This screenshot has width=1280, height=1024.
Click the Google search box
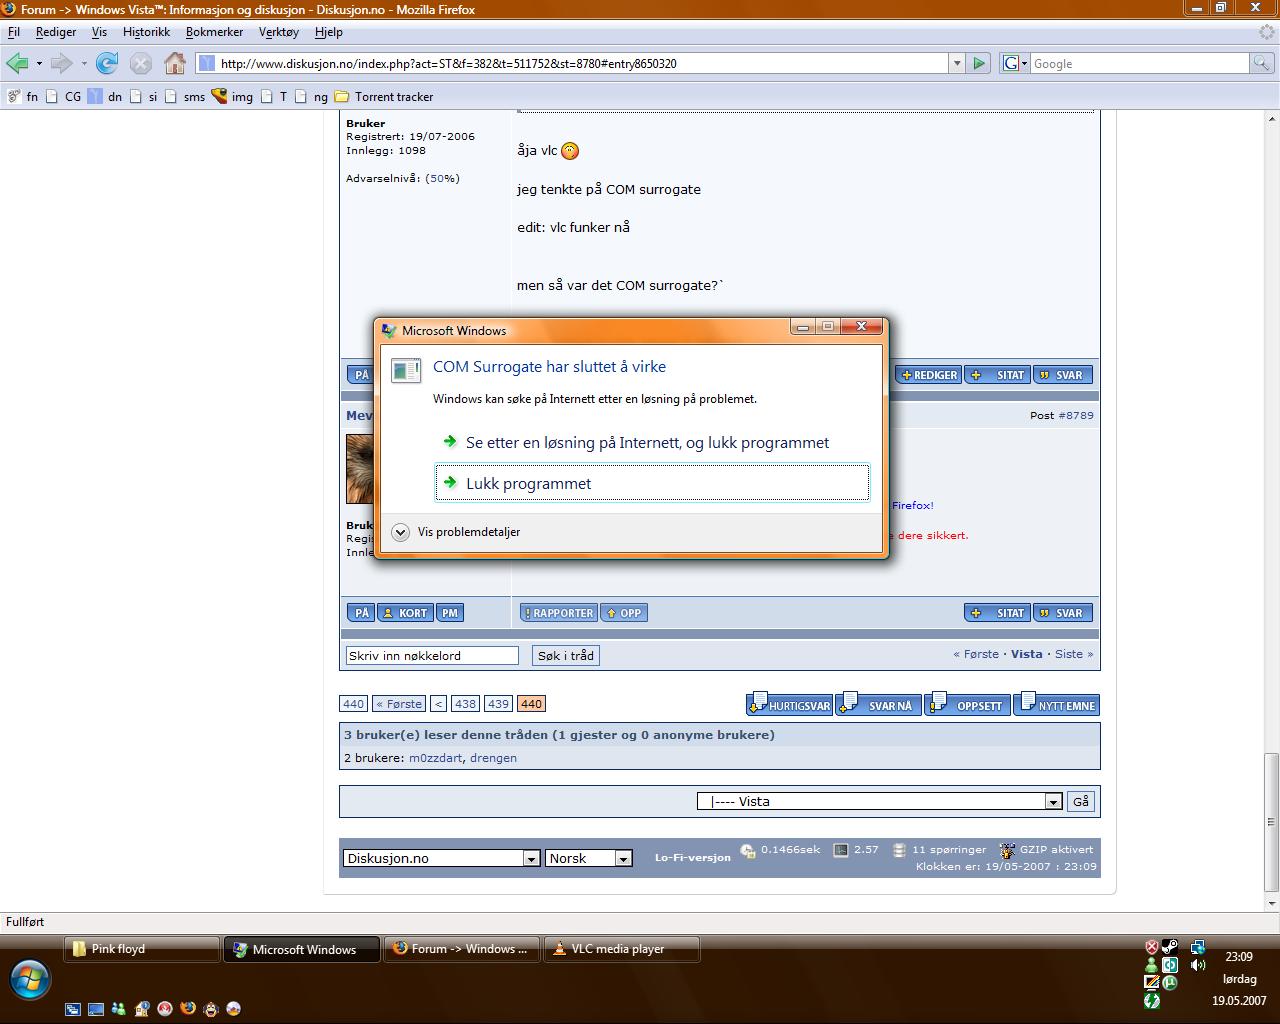(x=1140, y=63)
